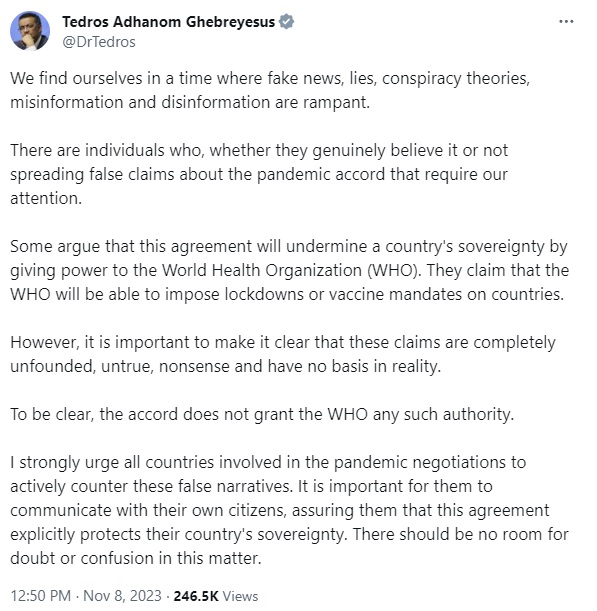This screenshot has width=597, height=611.
Task: Open the three-dot more options menu
Action: 566,21
